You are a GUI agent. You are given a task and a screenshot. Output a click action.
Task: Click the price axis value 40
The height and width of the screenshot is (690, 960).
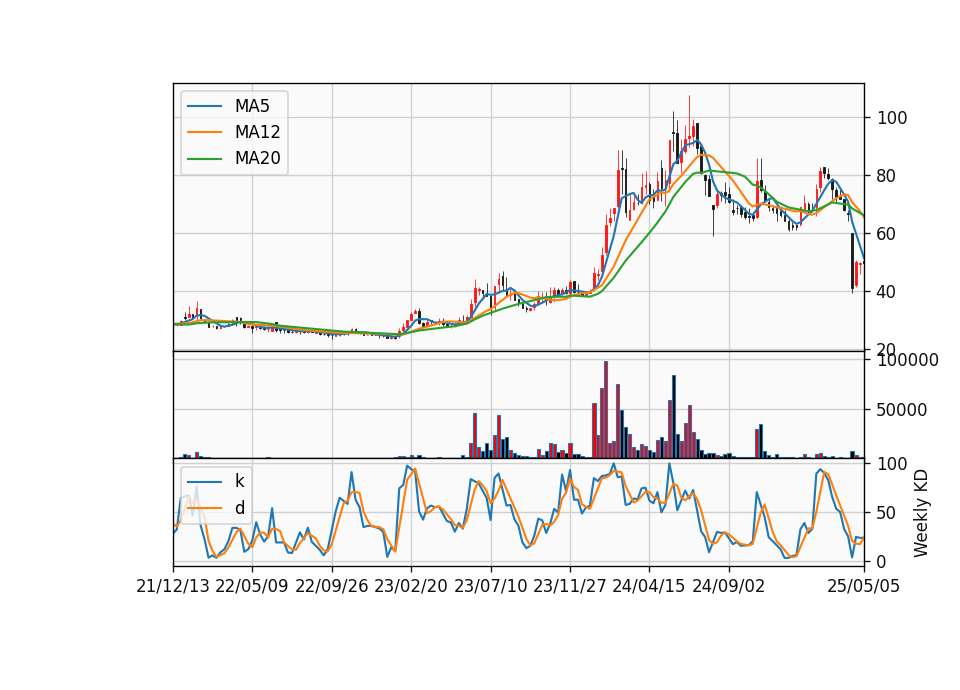pyautogui.click(x=886, y=292)
